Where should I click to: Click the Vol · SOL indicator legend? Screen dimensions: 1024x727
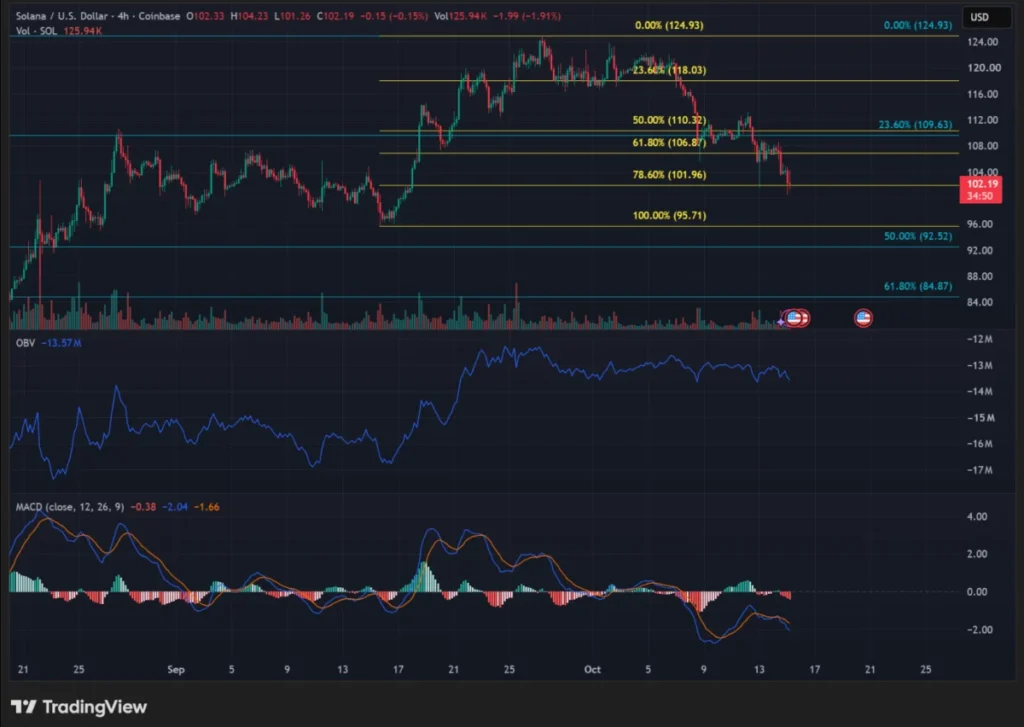click(37, 31)
